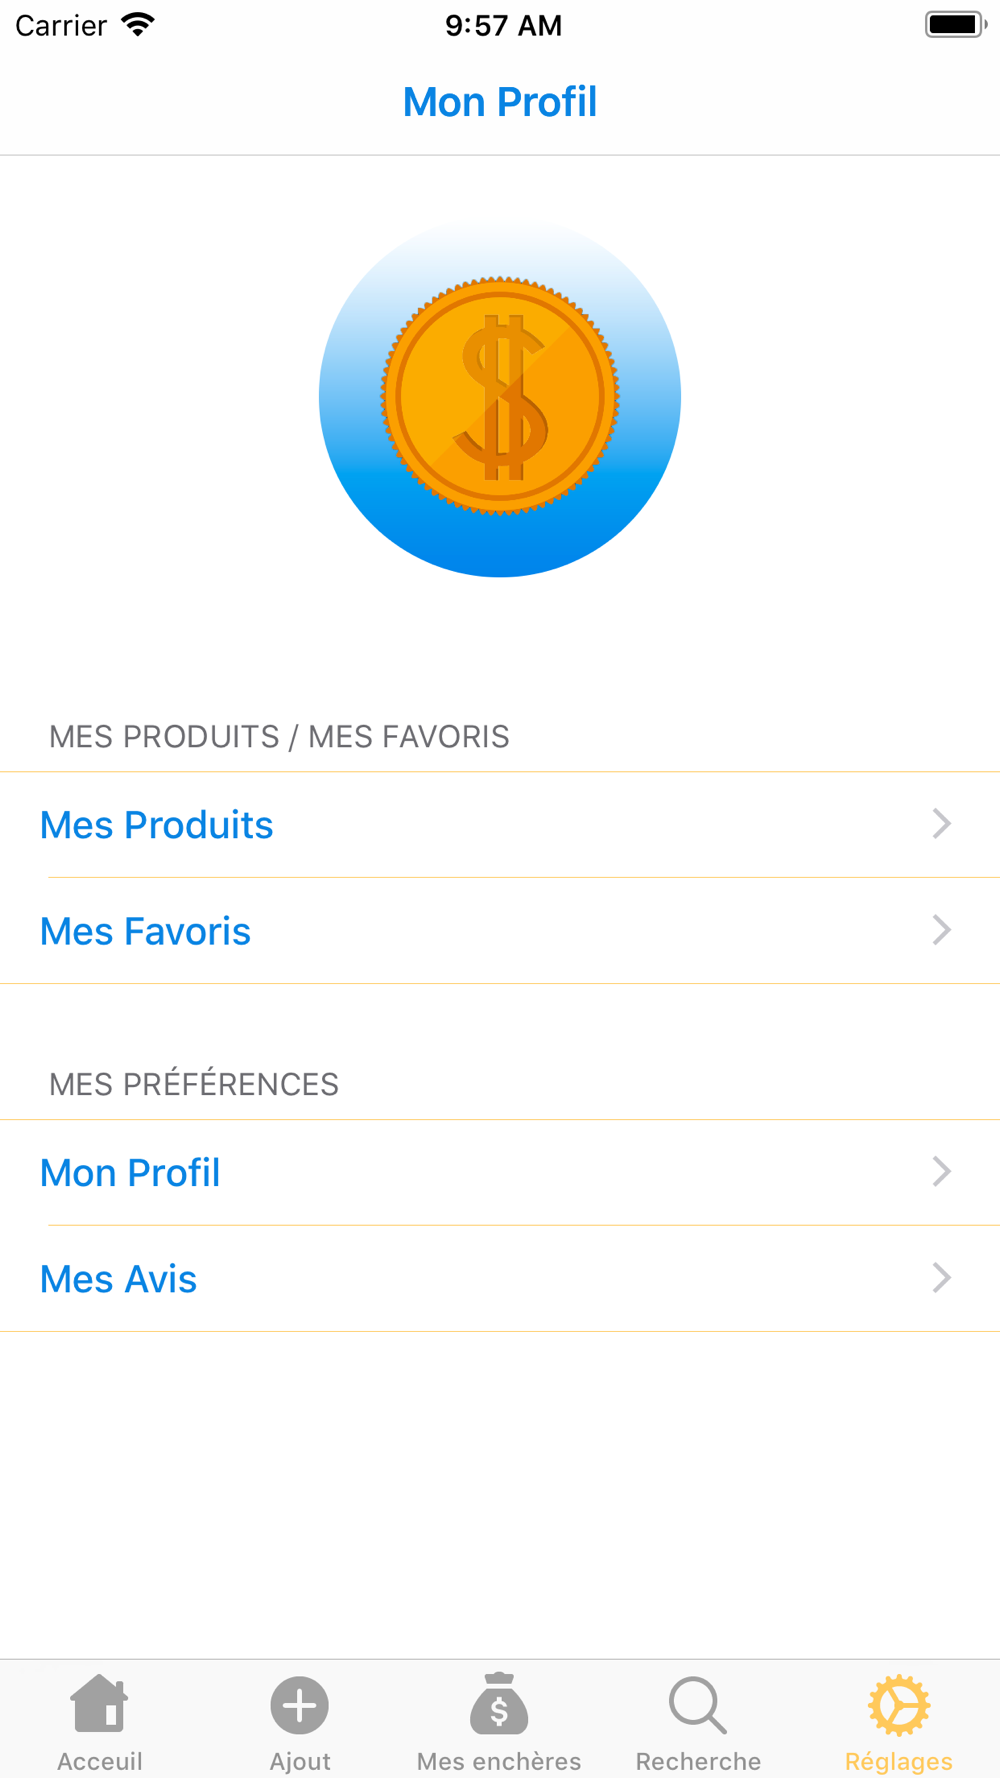Open the Mes Favoris link
Image resolution: width=1000 pixels, height=1778 pixels.
(146, 931)
